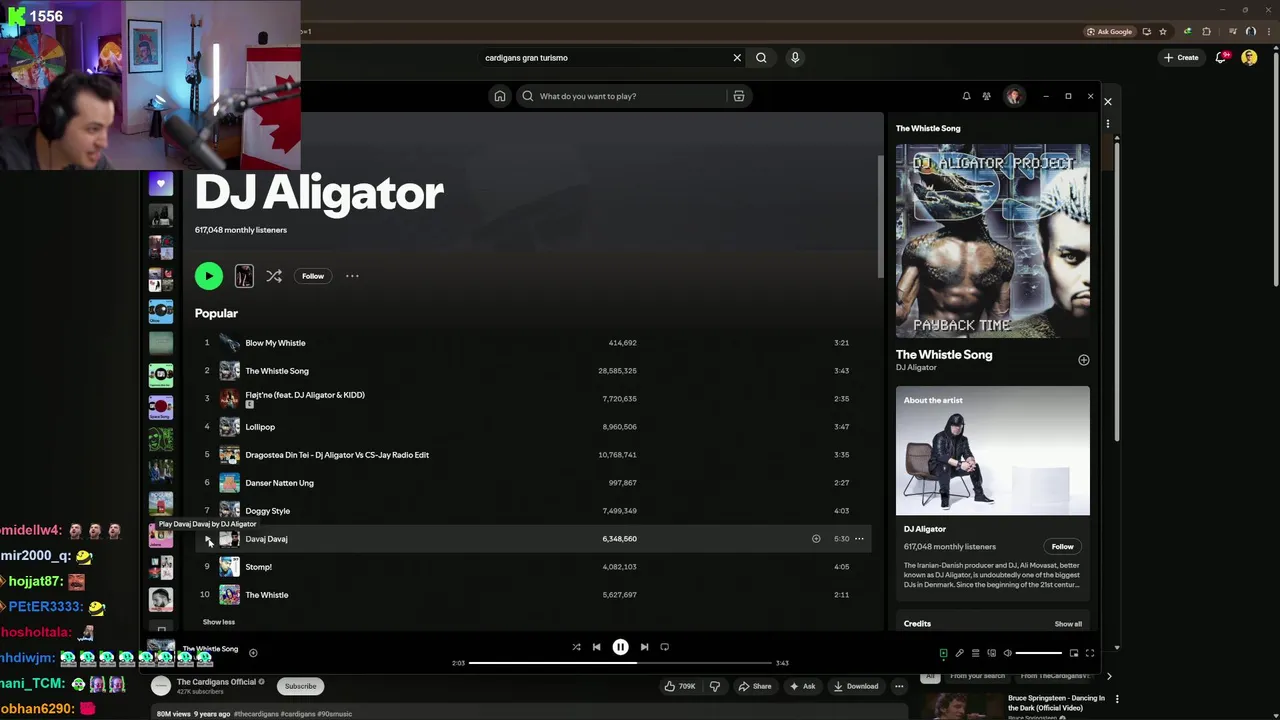Click Ask Google in Chrome address bar

point(1110,31)
